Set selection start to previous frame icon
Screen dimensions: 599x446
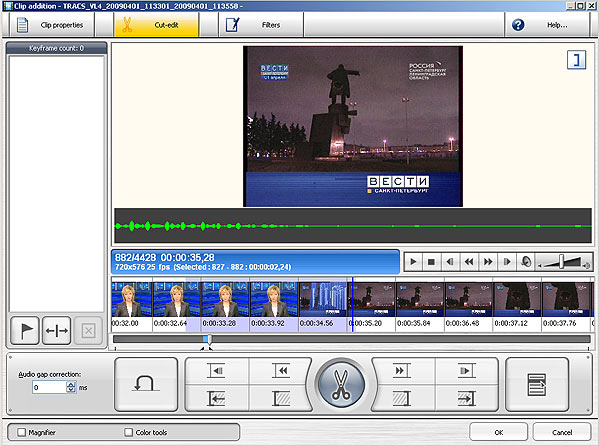coord(217,371)
